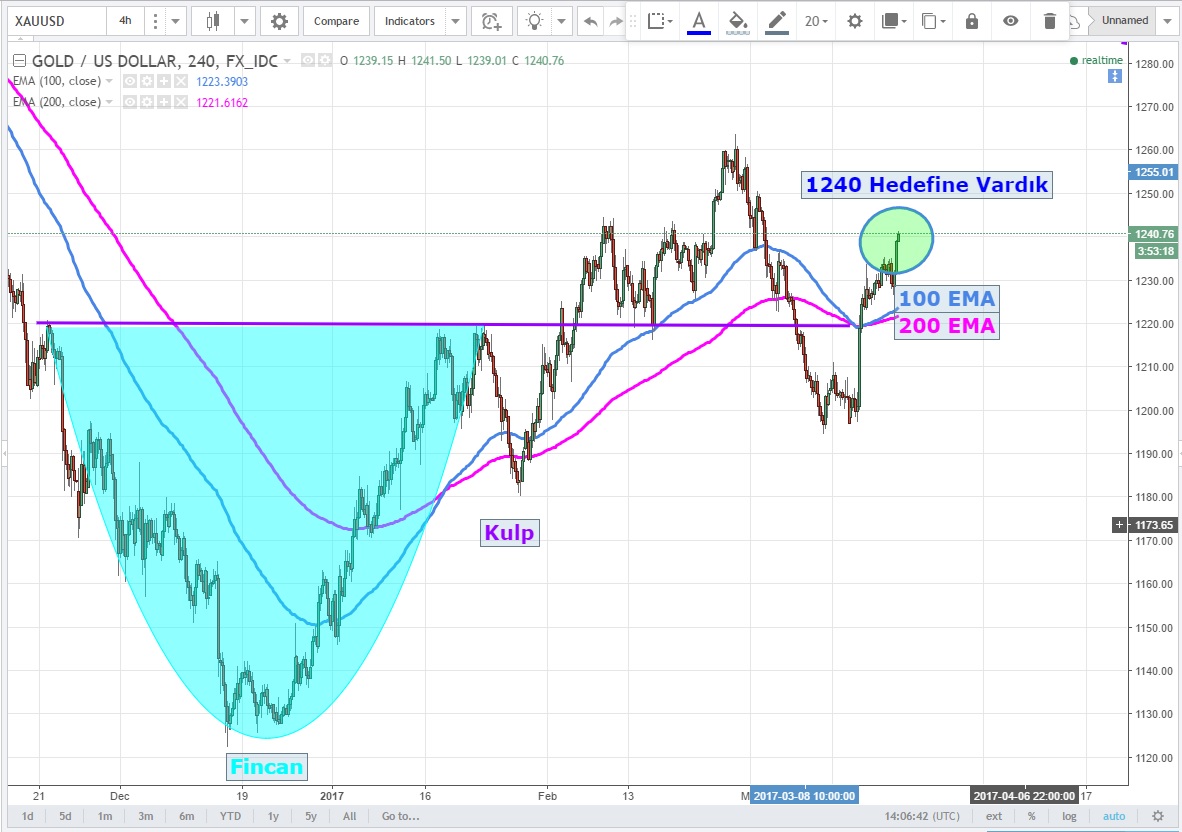Click the candlestick chart style icon

[212, 21]
